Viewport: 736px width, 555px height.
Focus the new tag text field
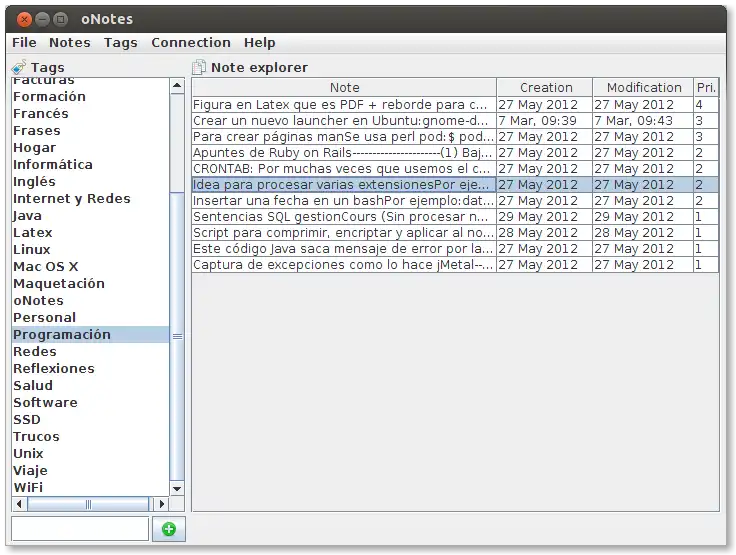tap(80, 529)
